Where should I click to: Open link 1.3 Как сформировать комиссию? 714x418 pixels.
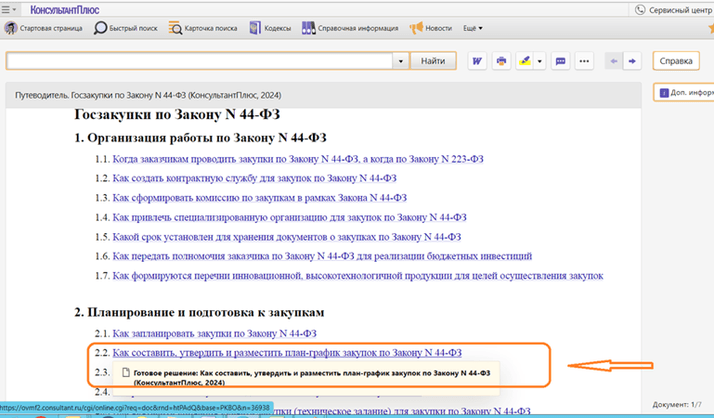coord(260,198)
